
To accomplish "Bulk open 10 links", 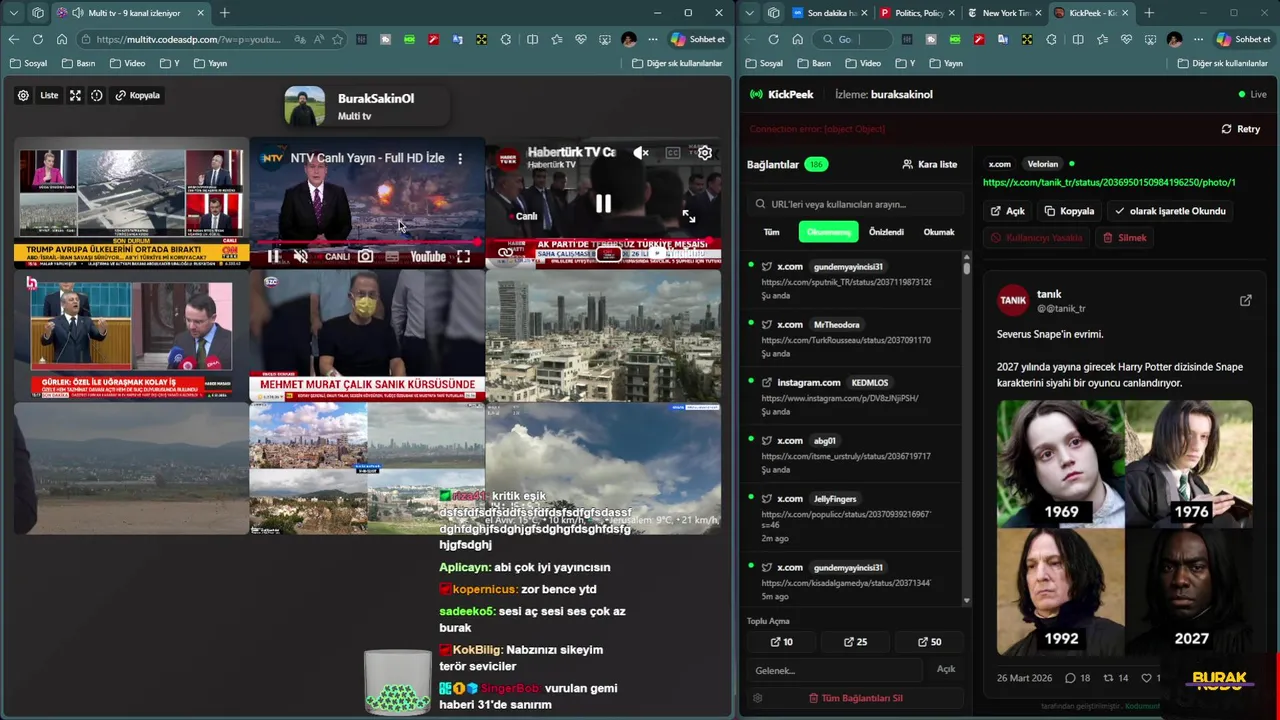I will point(781,642).
